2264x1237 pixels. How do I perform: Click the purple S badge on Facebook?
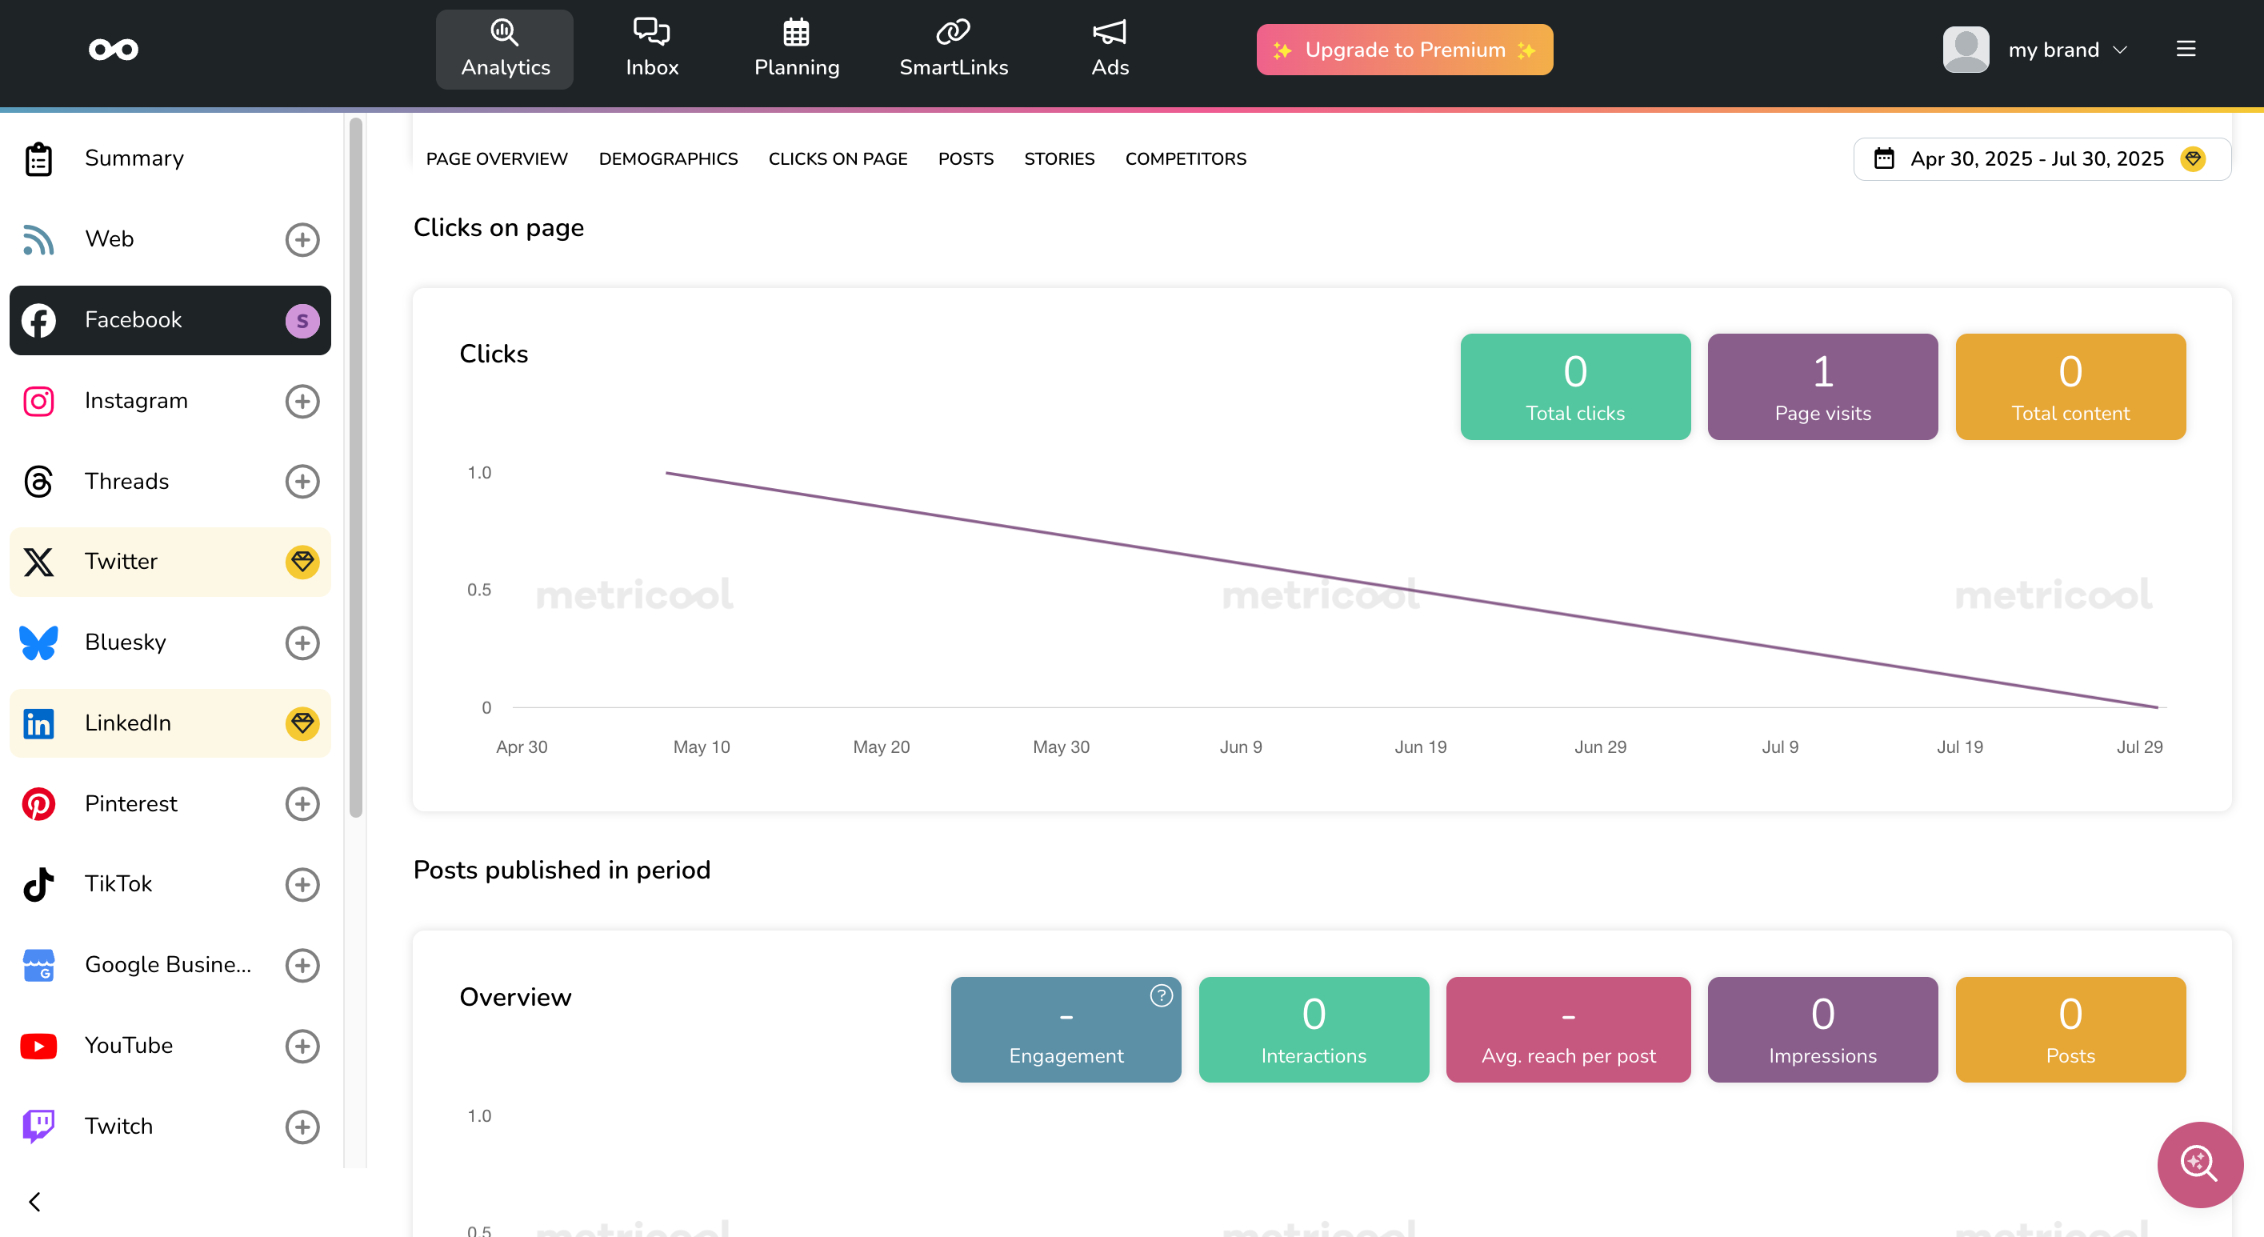[x=302, y=321]
